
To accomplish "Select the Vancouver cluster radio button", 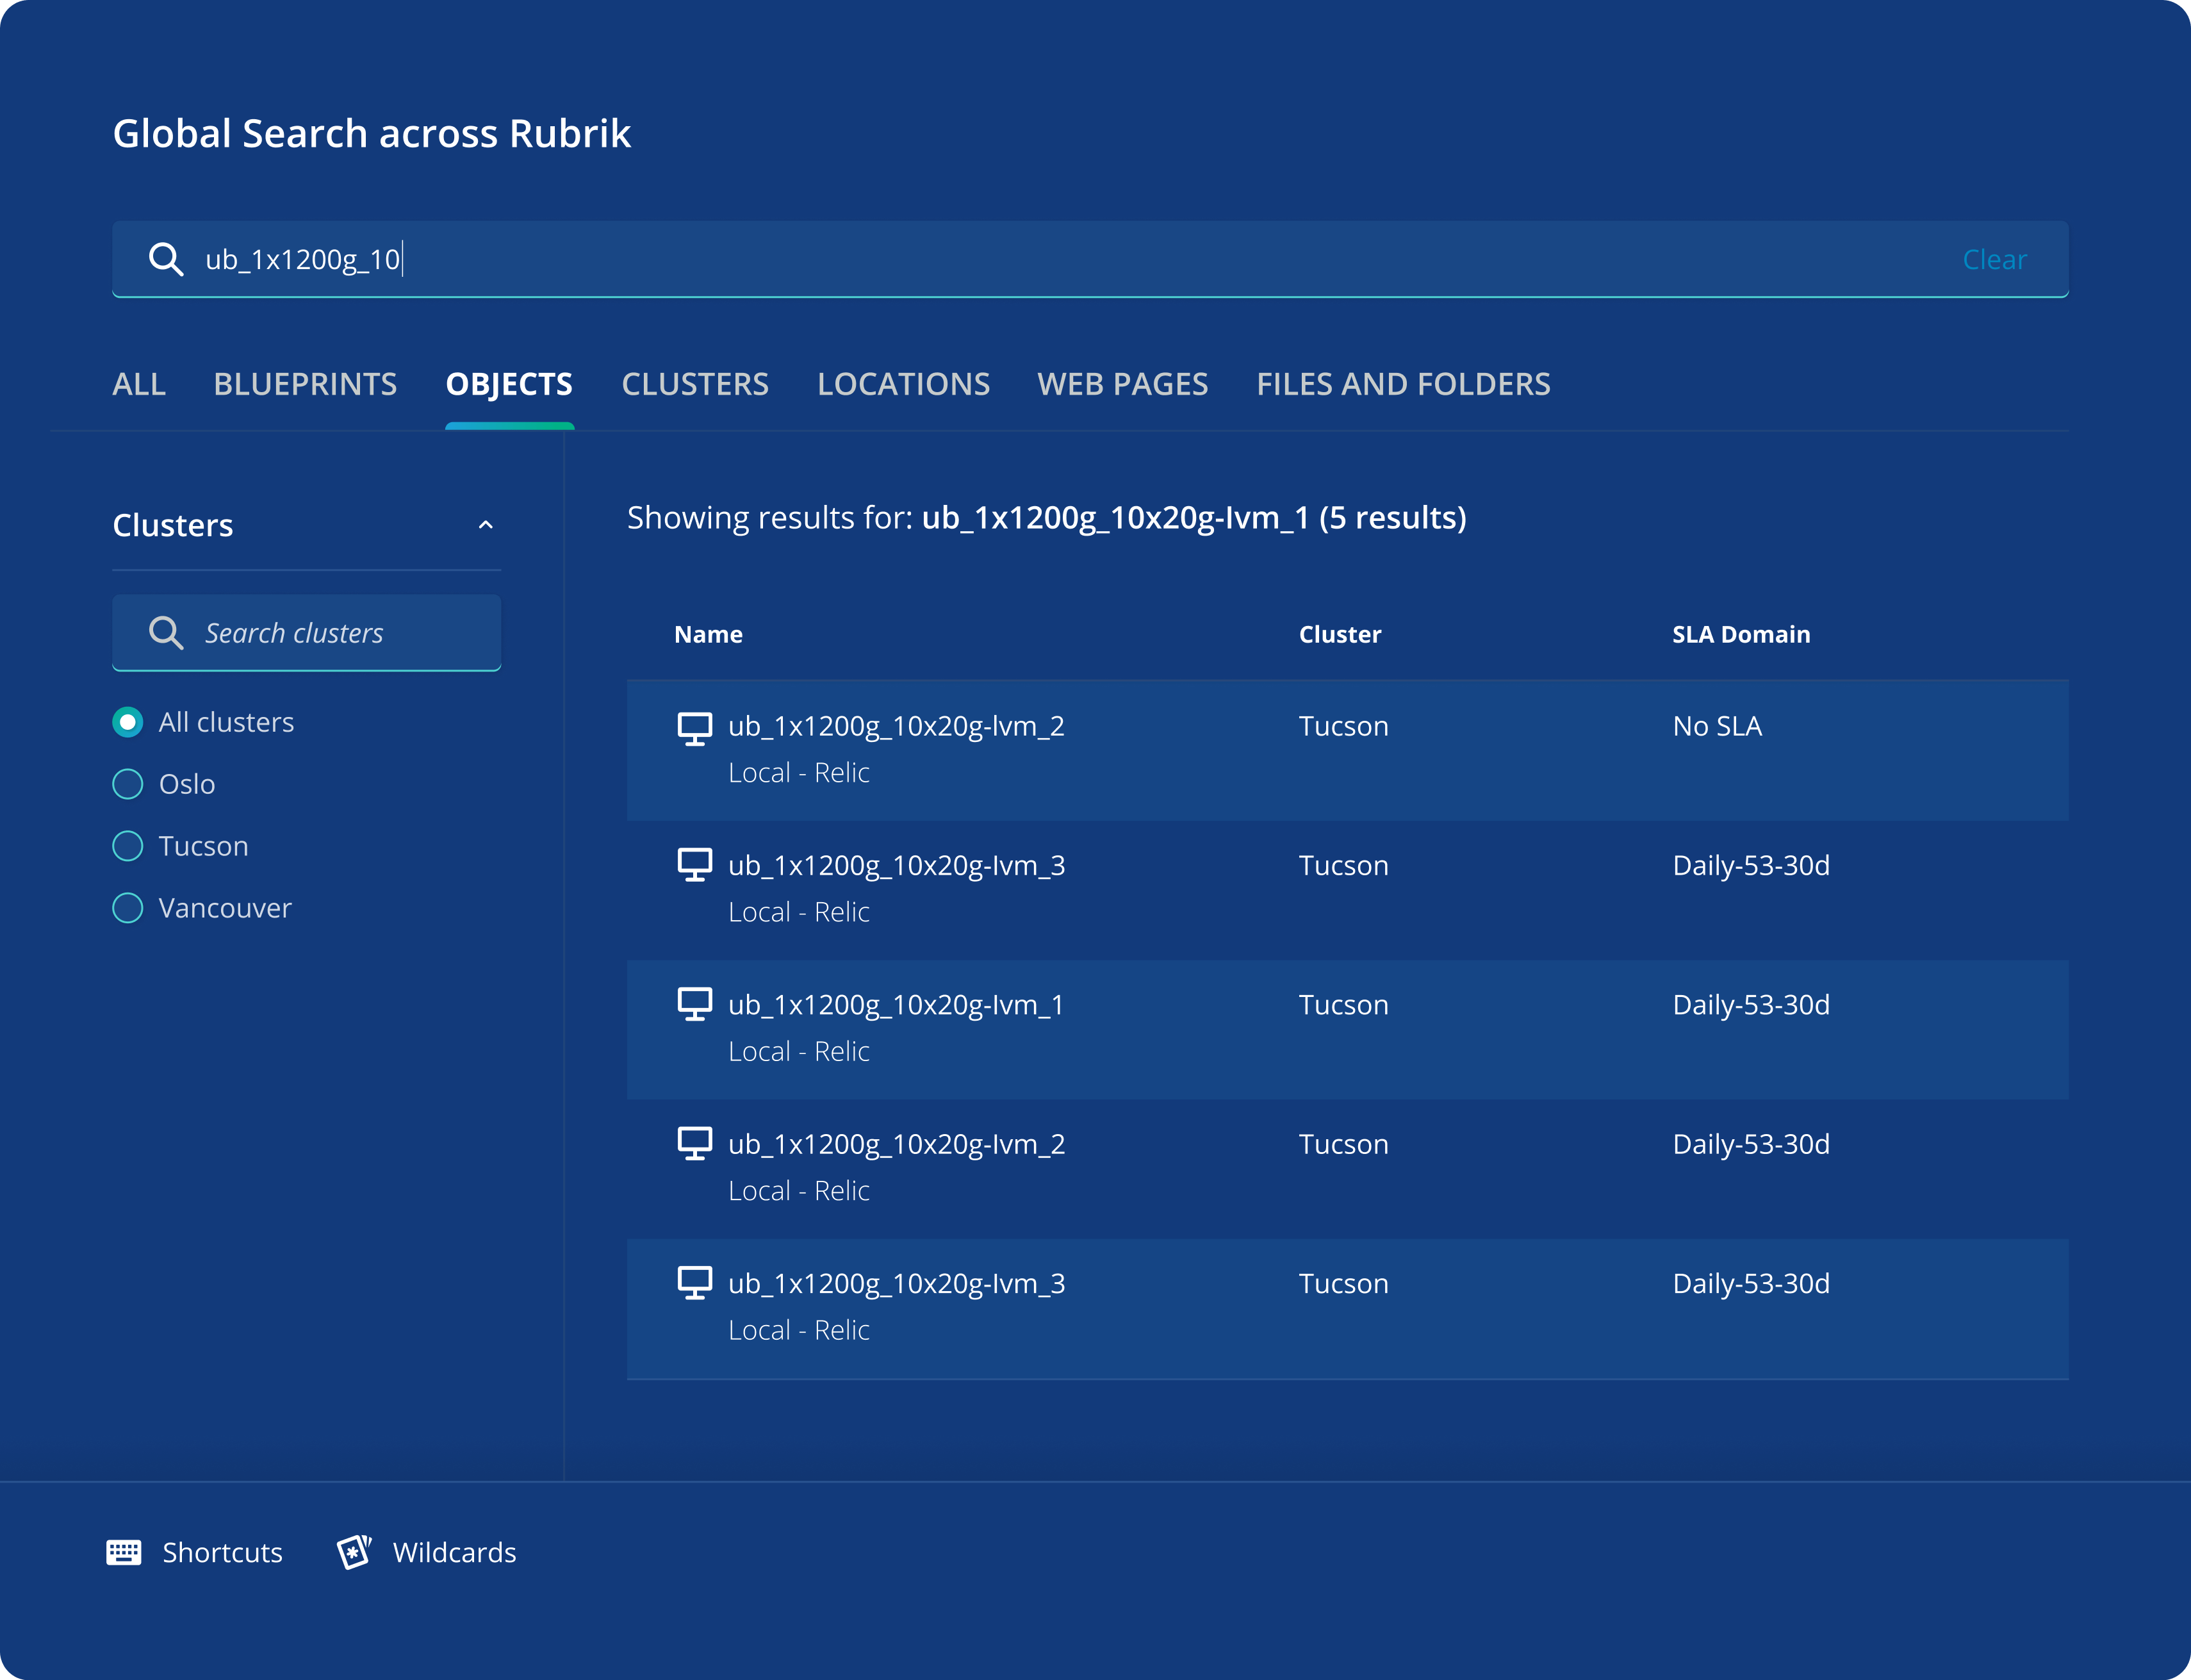I will tap(128, 908).
